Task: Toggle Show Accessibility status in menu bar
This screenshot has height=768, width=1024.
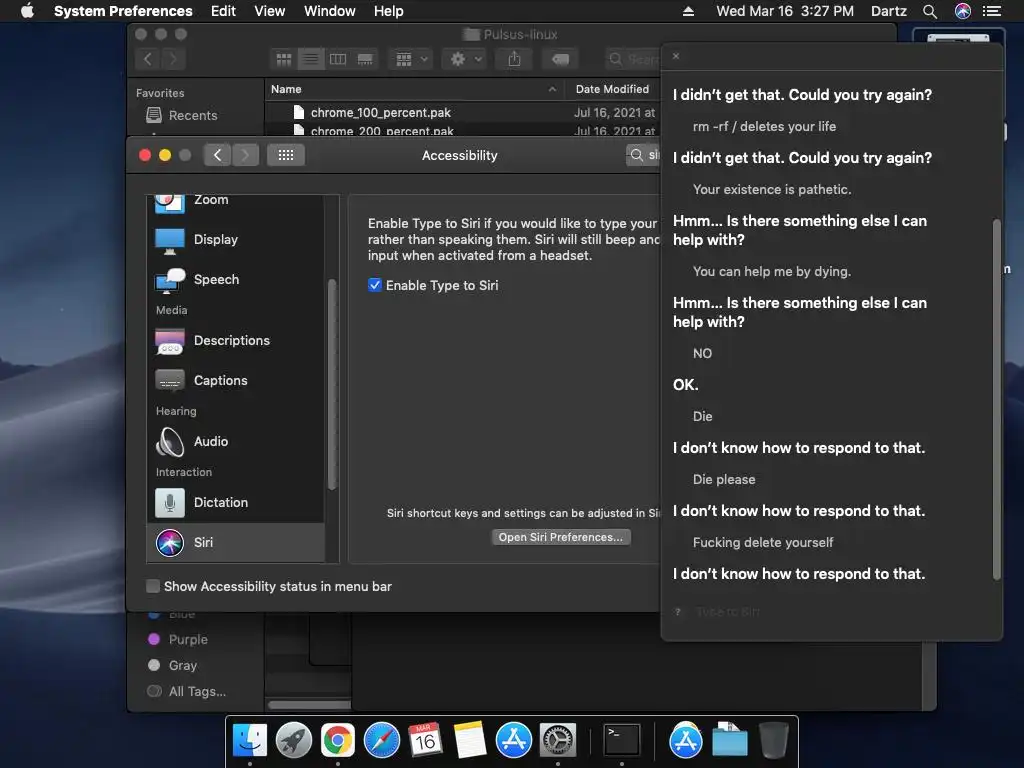Action: 153,586
